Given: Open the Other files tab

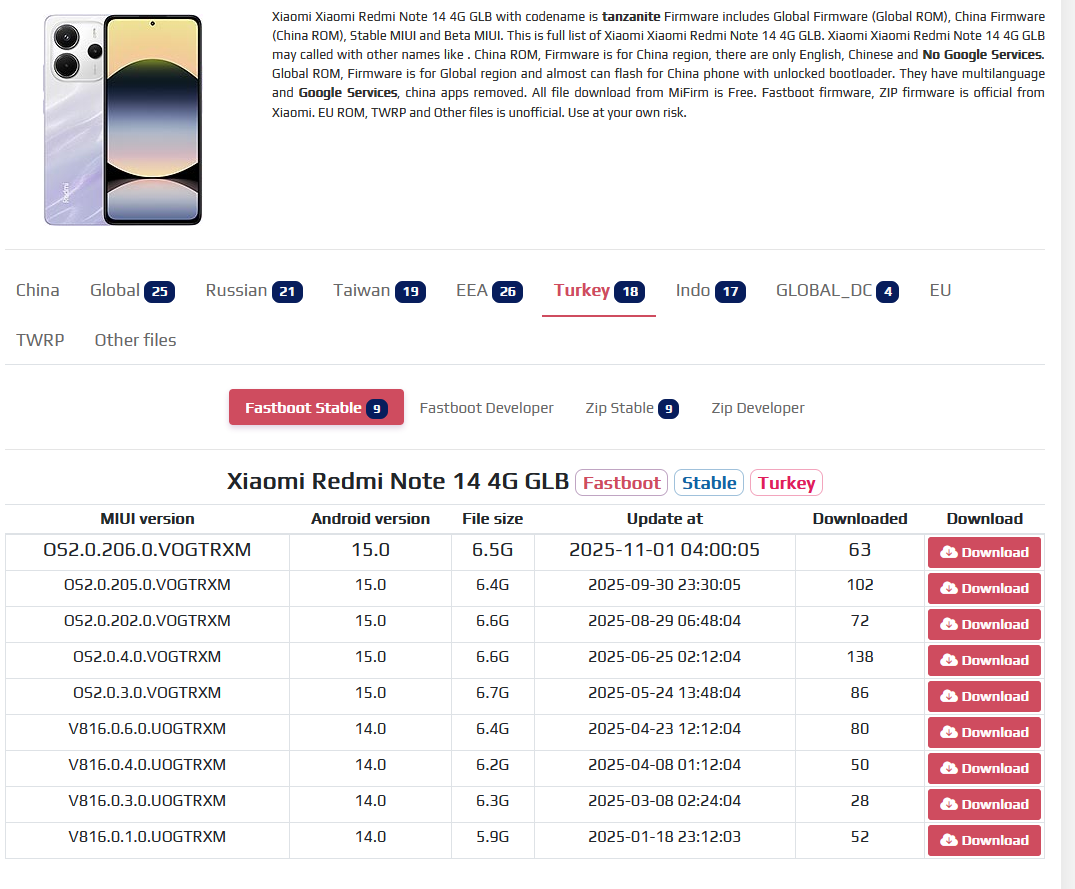Looking at the screenshot, I should (135, 340).
